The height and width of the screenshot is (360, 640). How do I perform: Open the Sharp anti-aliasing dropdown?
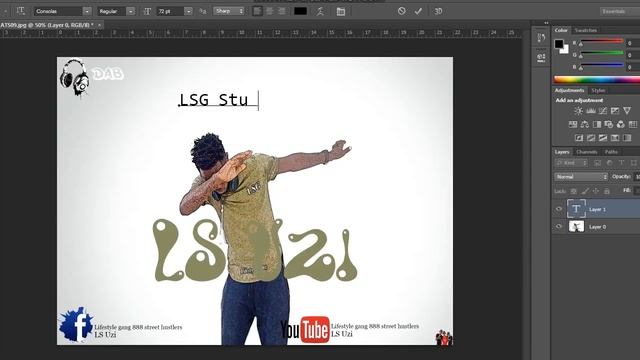(x=229, y=11)
